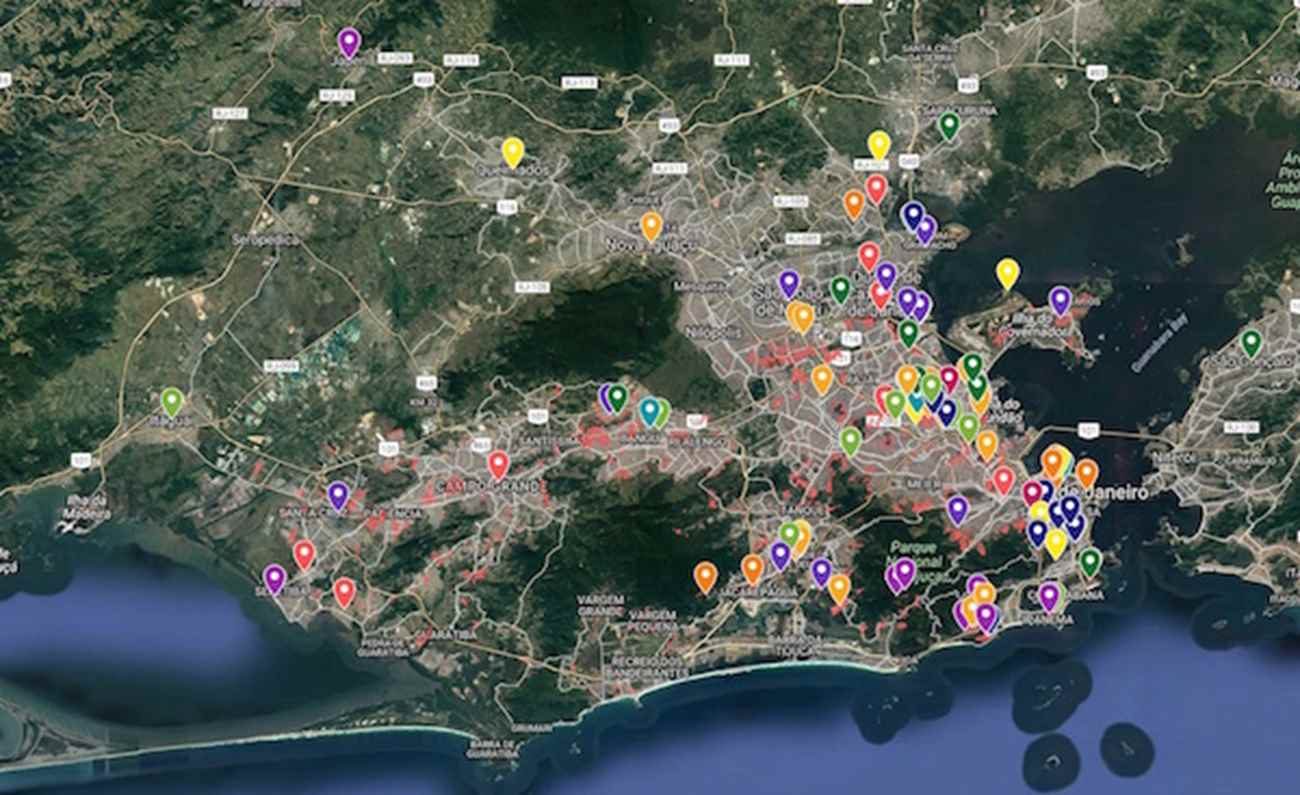Select the dark blue pin north of Duque de Caxias

[911, 214]
